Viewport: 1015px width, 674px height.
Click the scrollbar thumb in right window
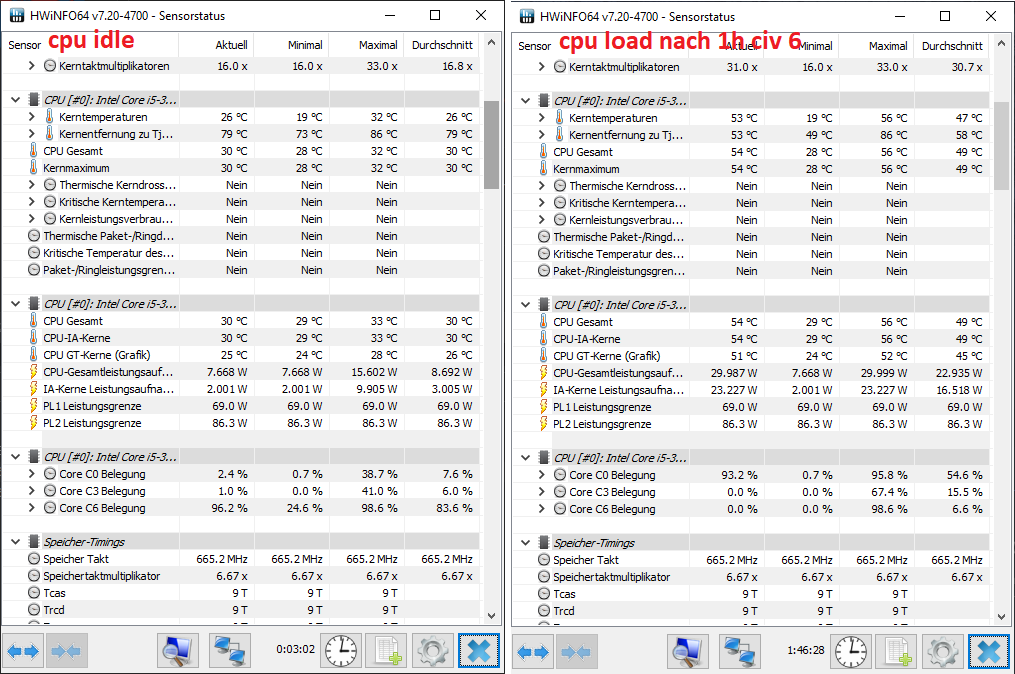[x=1001, y=146]
